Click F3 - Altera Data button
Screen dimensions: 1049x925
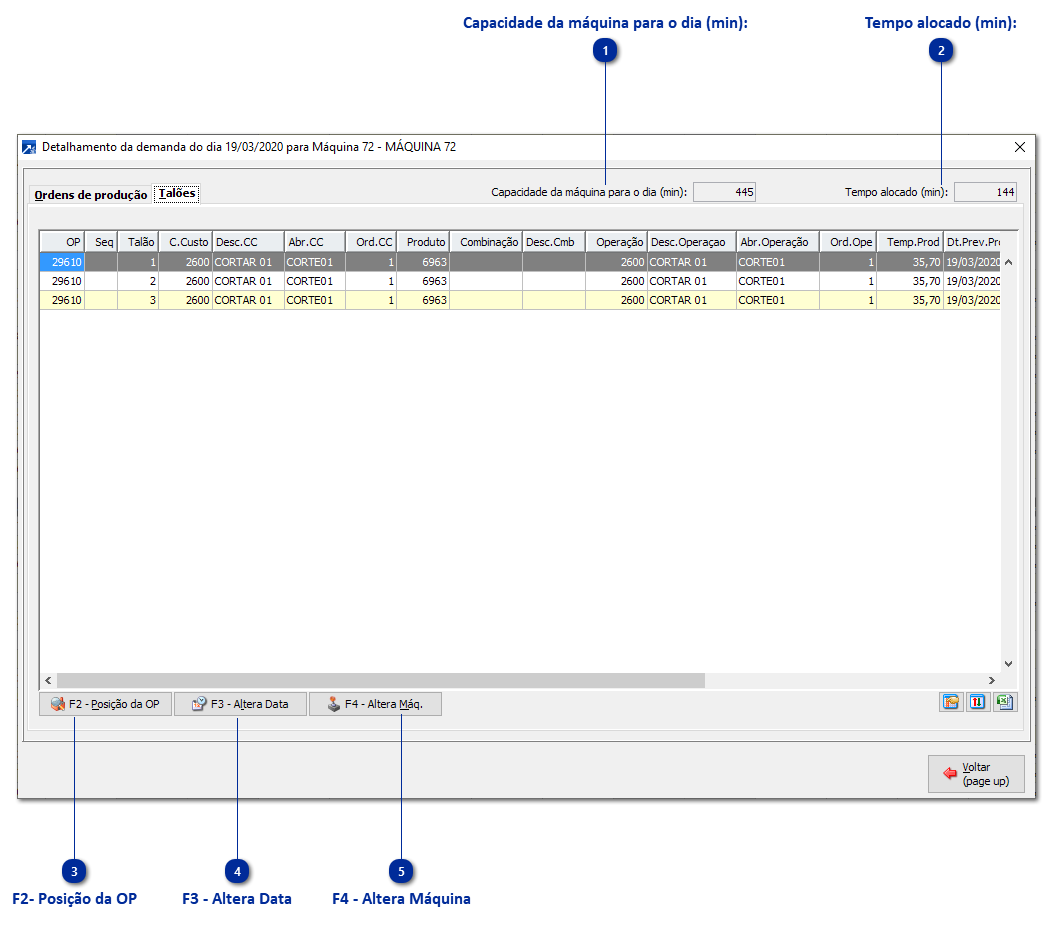click(240, 704)
